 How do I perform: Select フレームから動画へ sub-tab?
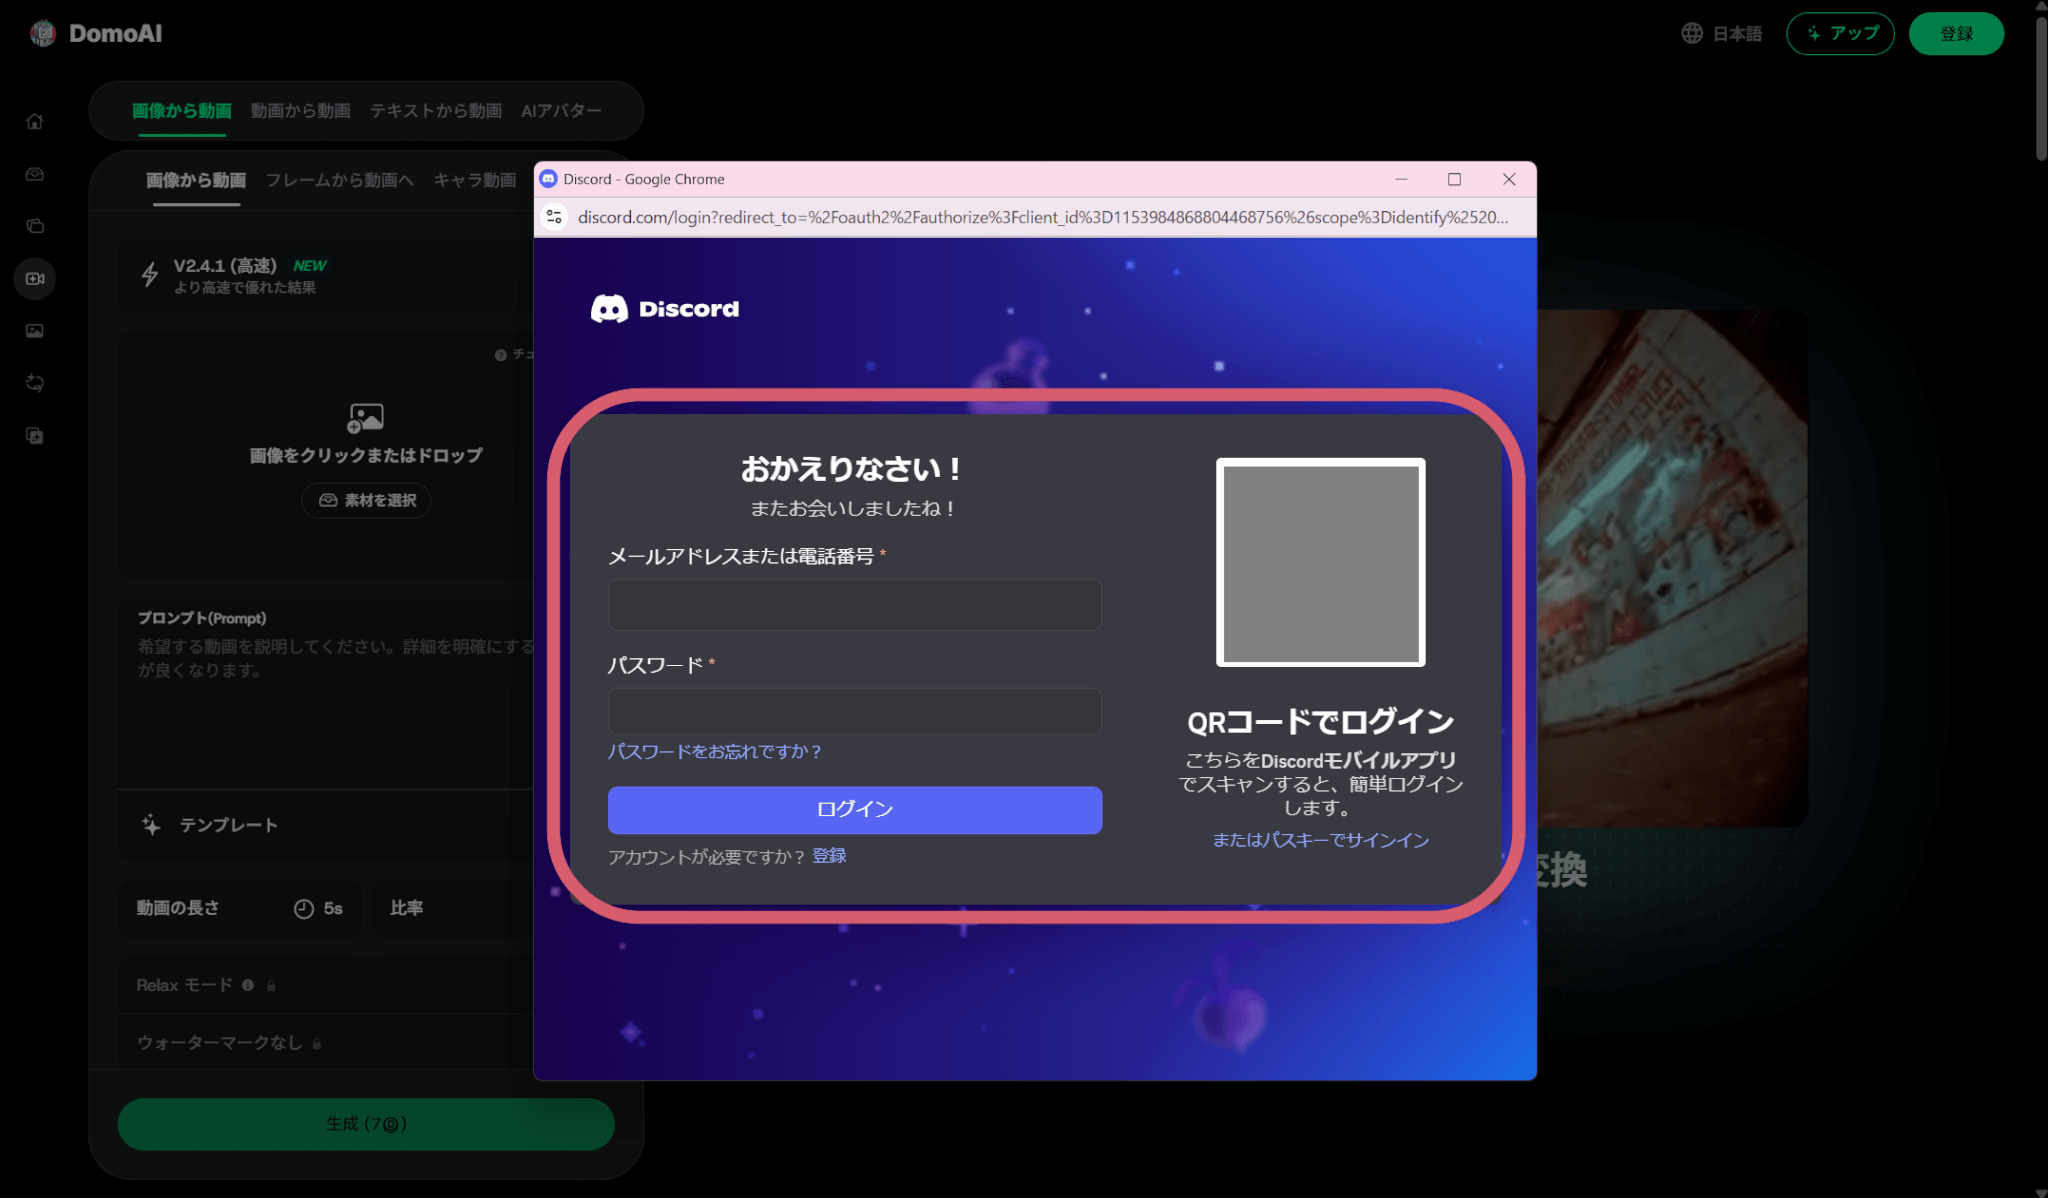click(339, 180)
